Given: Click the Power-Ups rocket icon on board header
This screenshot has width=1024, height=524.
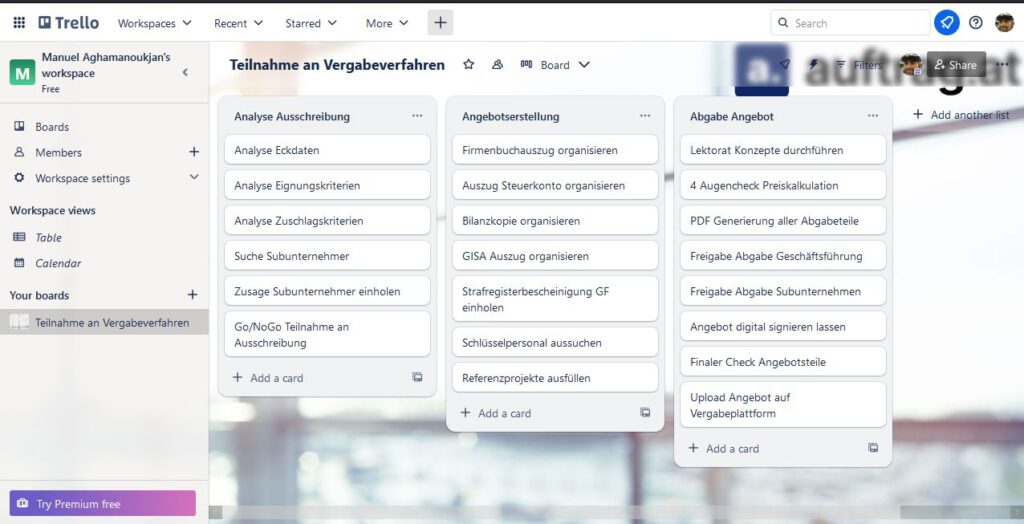Looking at the screenshot, I should click(785, 65).
